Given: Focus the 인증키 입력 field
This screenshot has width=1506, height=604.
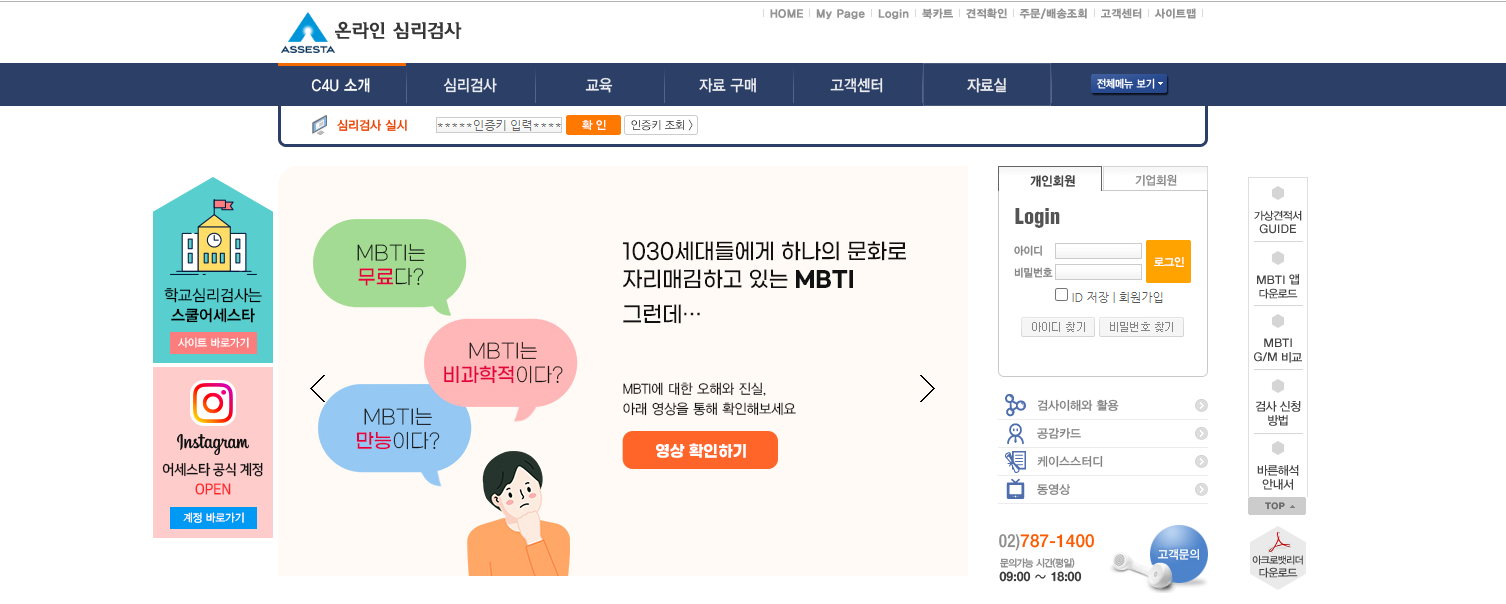Looking at the screenshot, I should pyautogui.click(x=499, y=125).
